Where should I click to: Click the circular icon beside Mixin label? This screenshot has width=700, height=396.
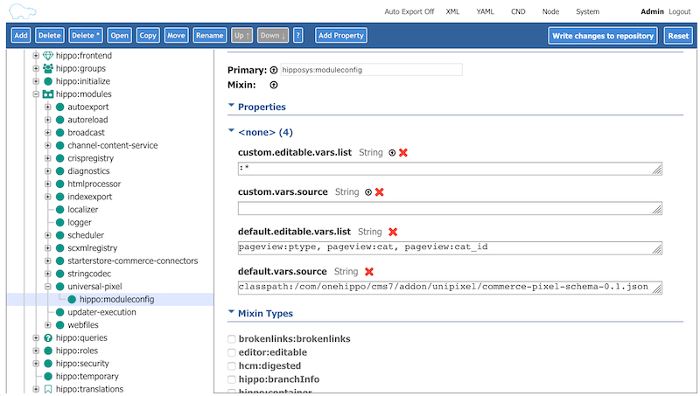tap(274, 85)
